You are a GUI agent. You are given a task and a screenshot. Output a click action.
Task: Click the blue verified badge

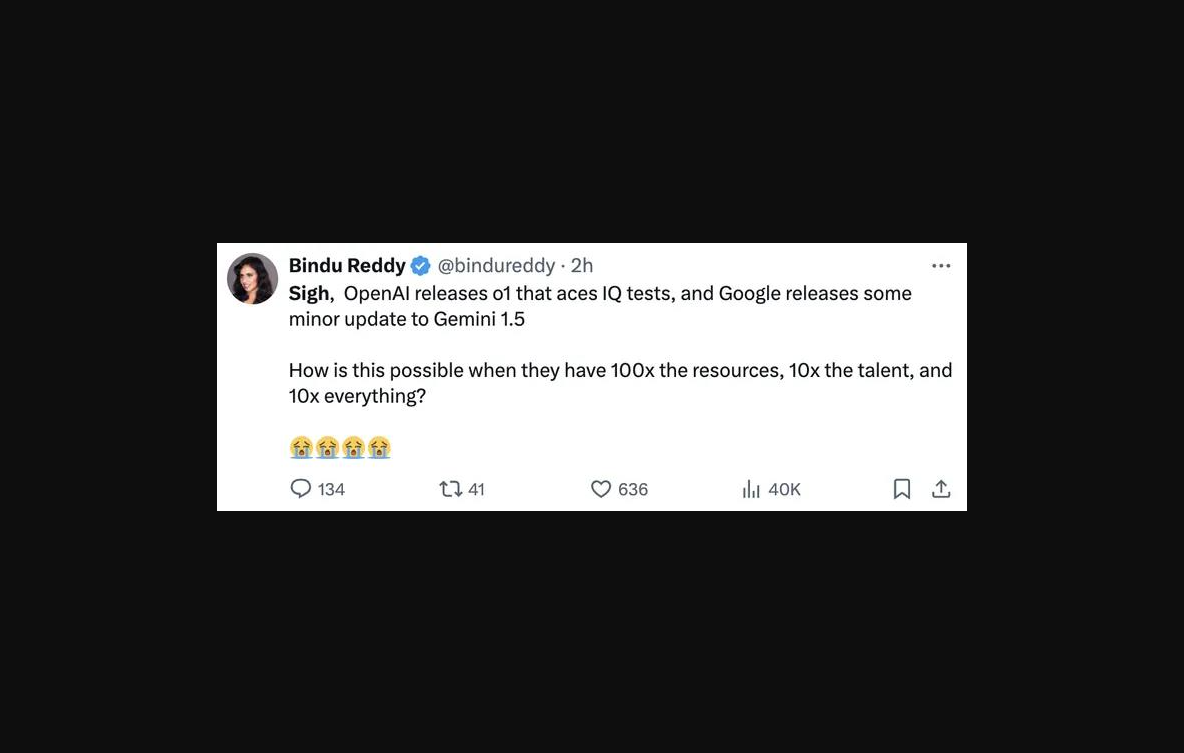[421, 266]
